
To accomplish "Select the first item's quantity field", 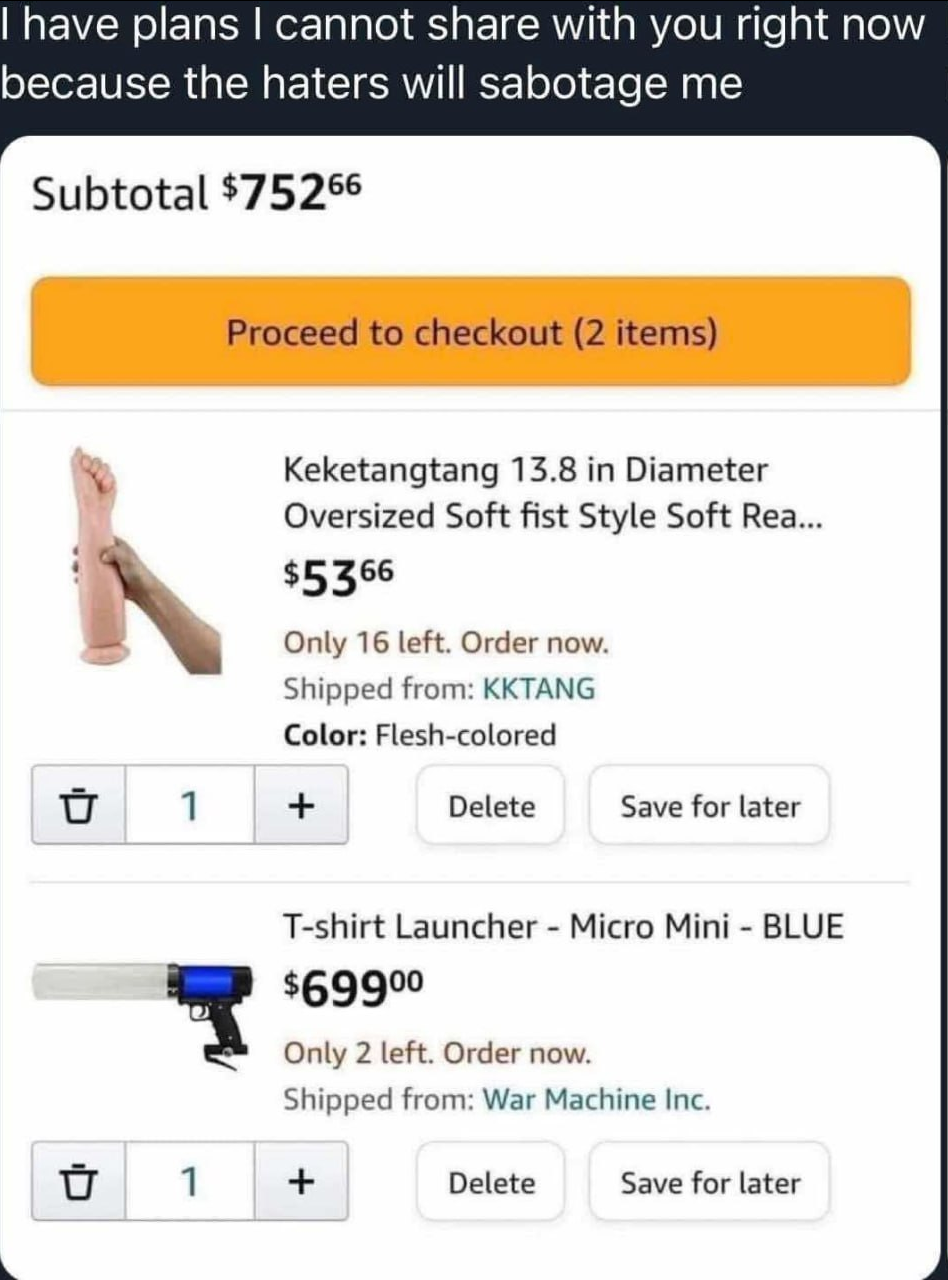I will pos(189,805).
